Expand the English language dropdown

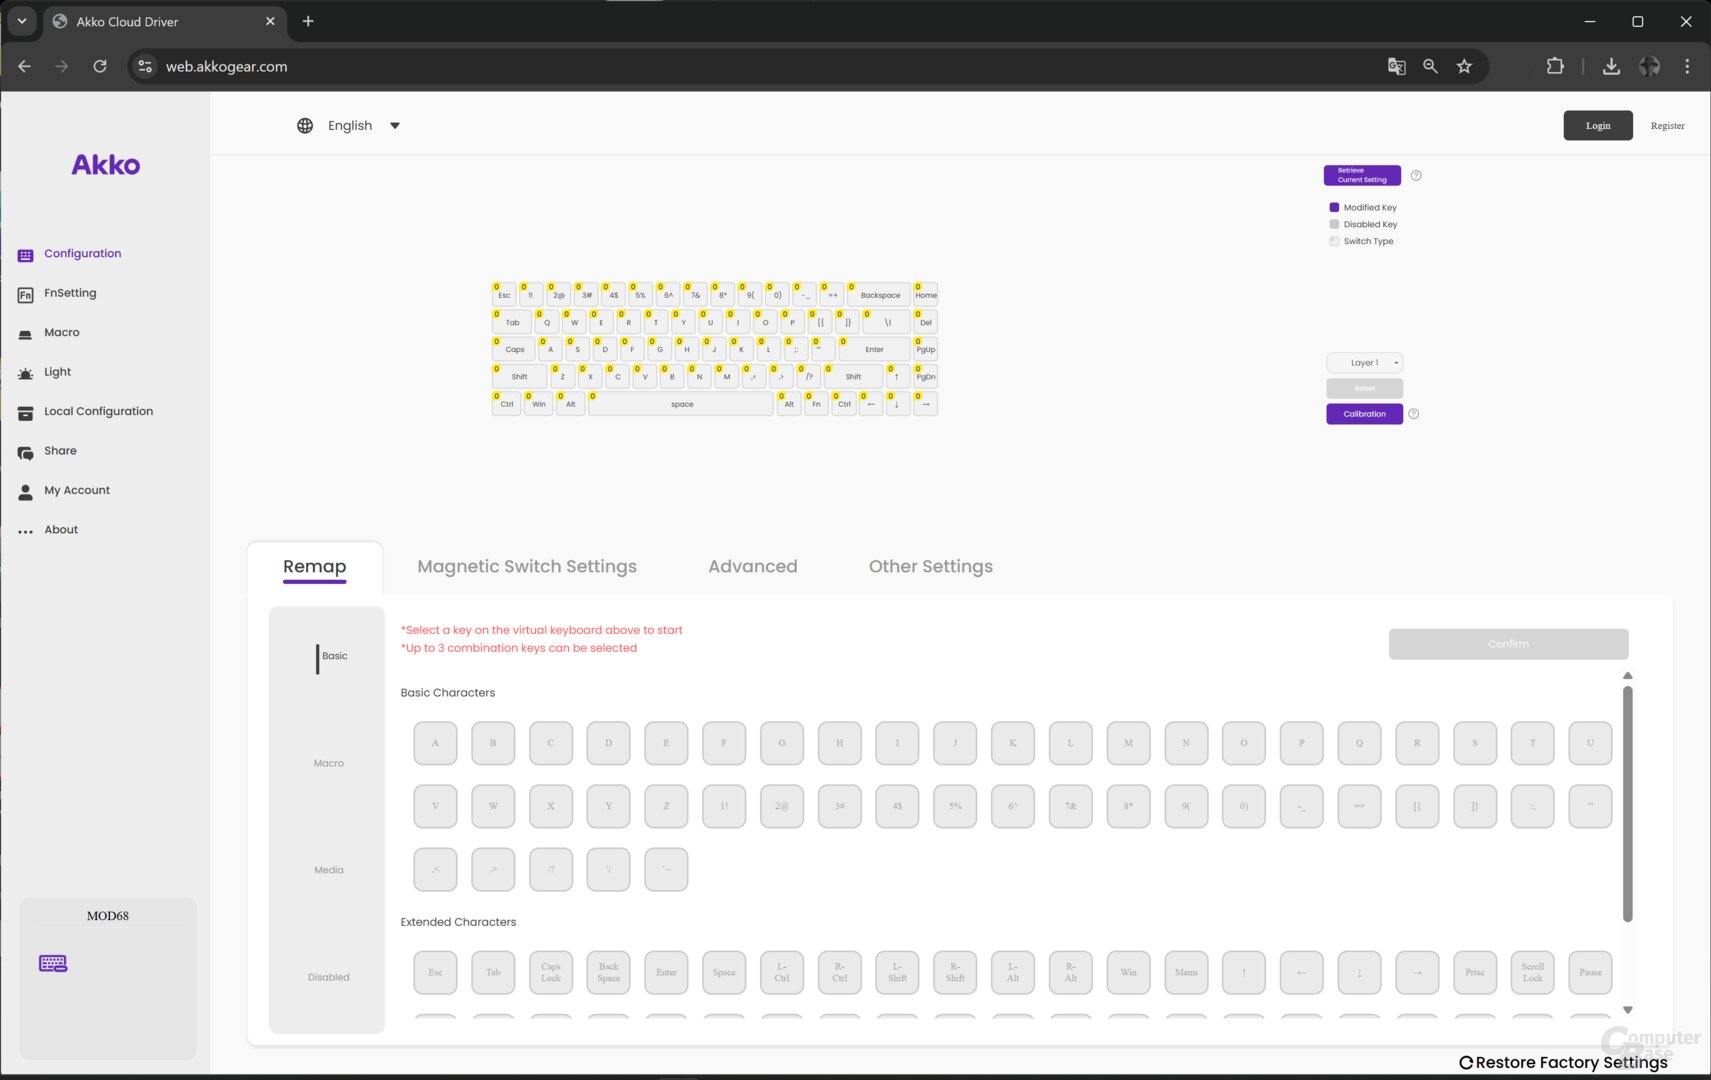(x=394, y=126)
